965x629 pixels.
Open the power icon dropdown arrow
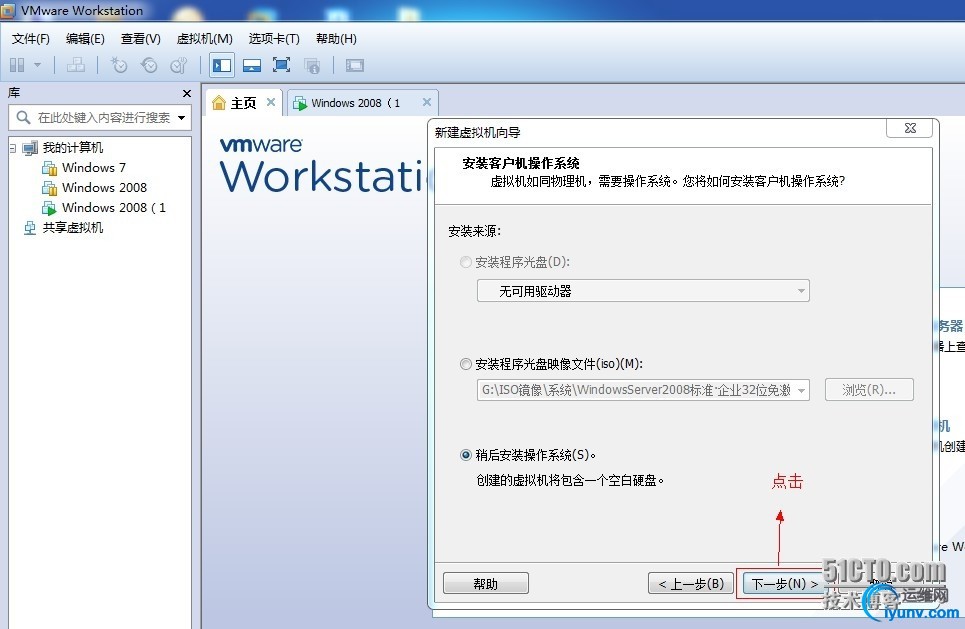click(x=38, y=65)
